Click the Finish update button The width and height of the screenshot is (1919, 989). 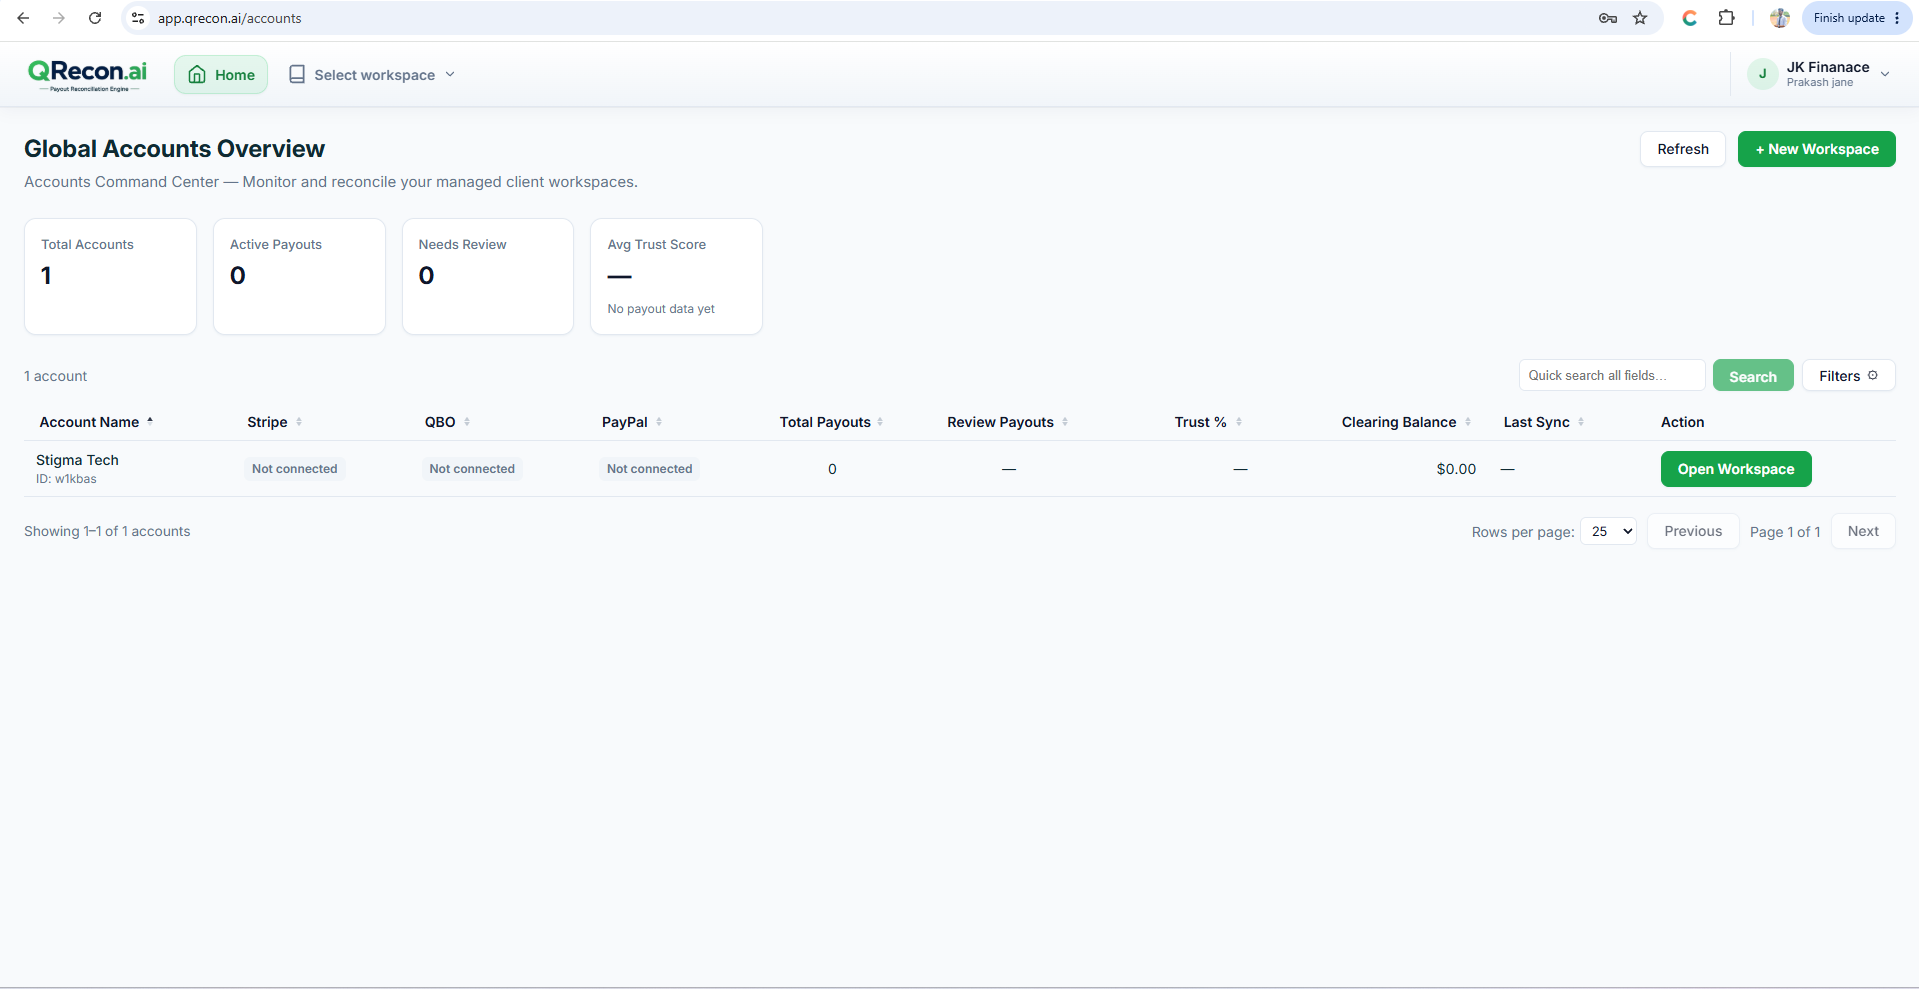coord(1857,18)
